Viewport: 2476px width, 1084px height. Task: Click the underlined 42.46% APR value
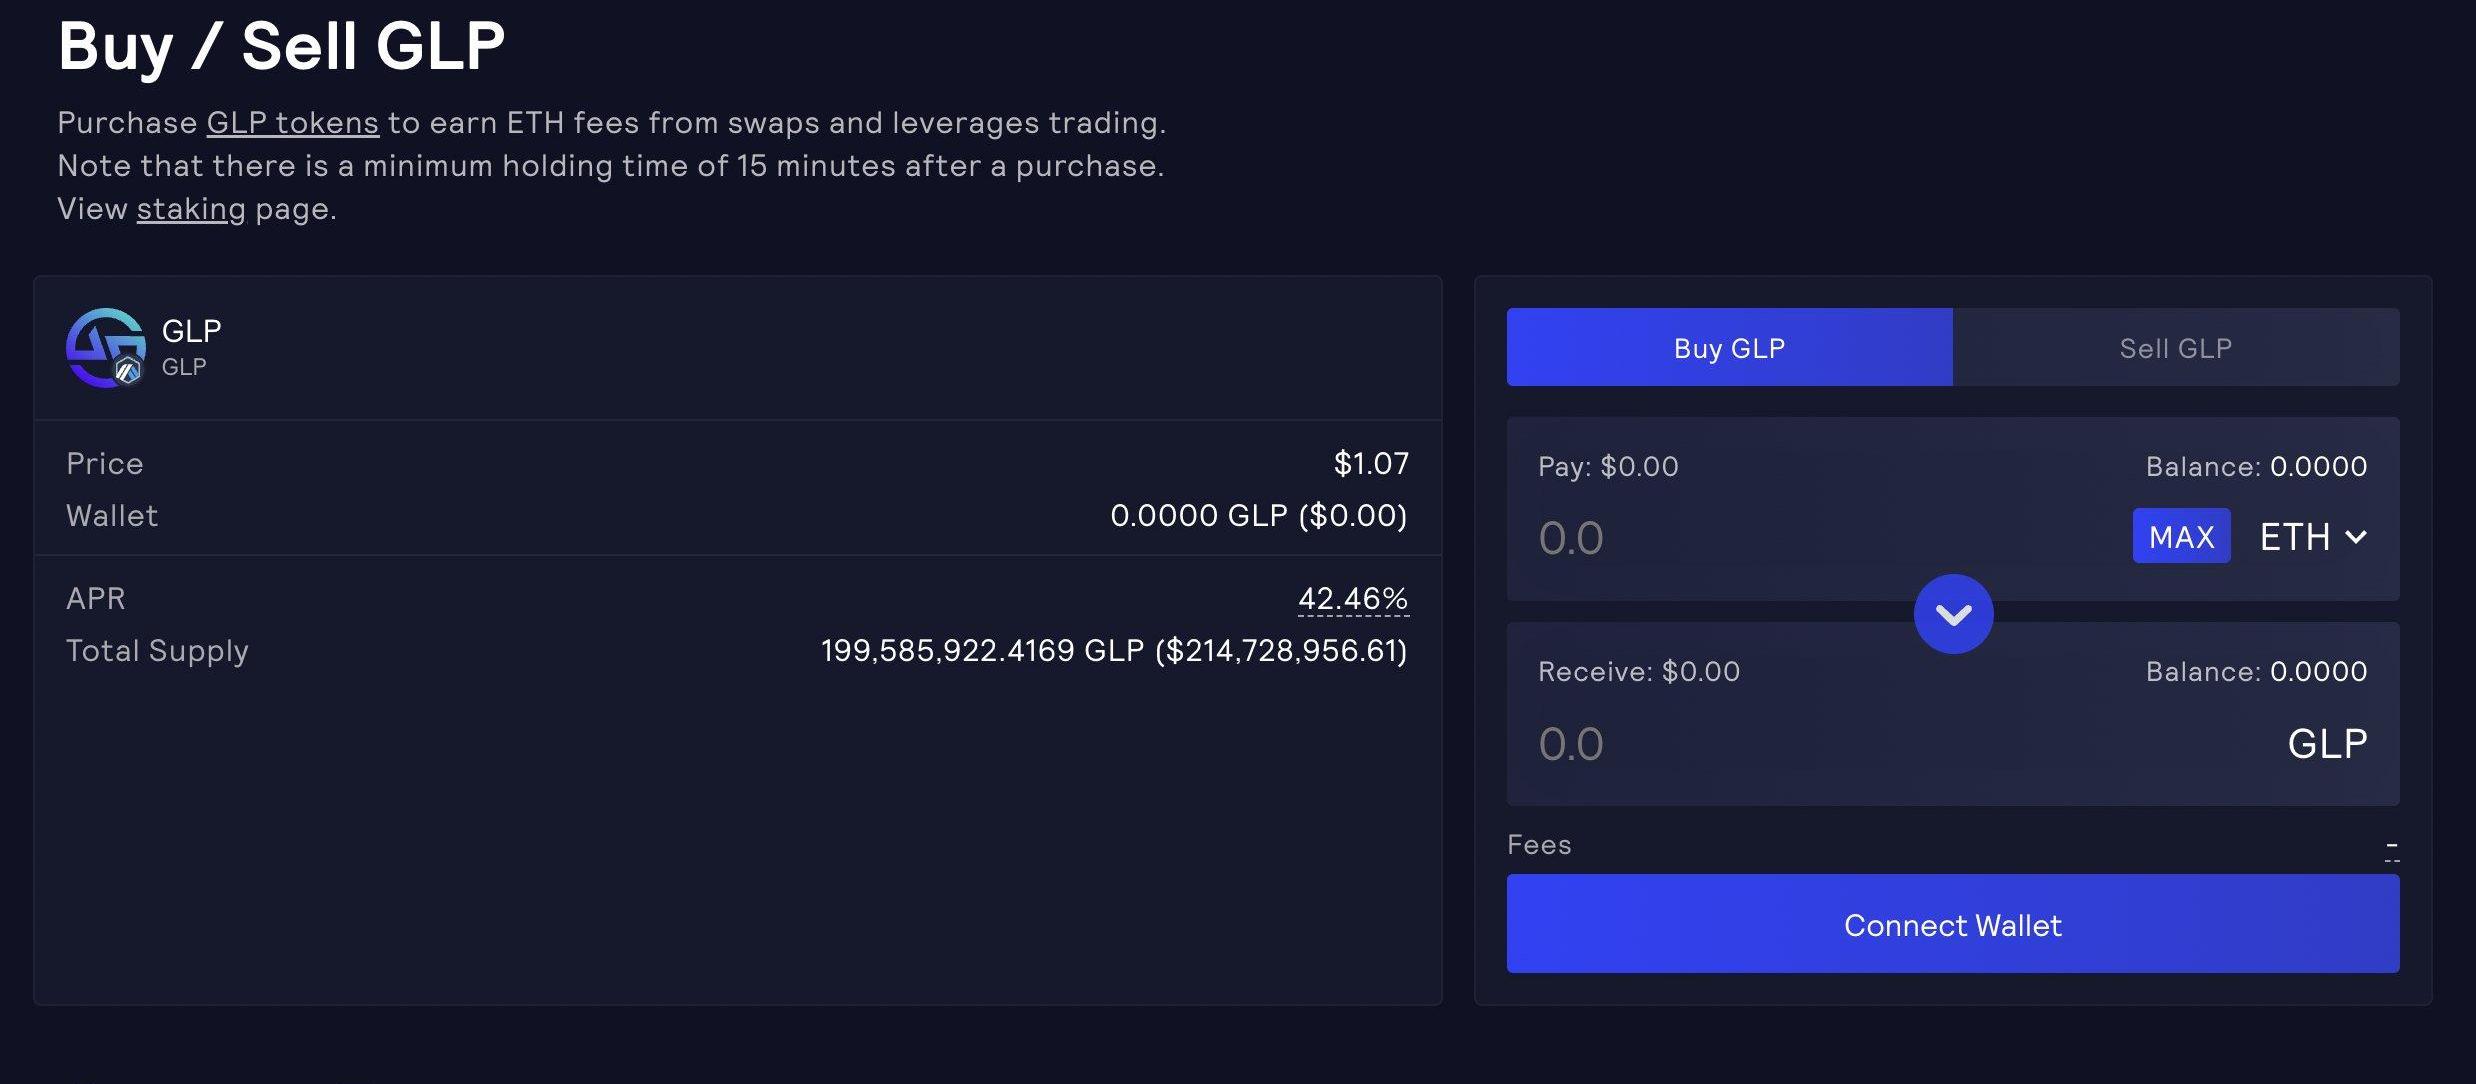pos(1352,598)
